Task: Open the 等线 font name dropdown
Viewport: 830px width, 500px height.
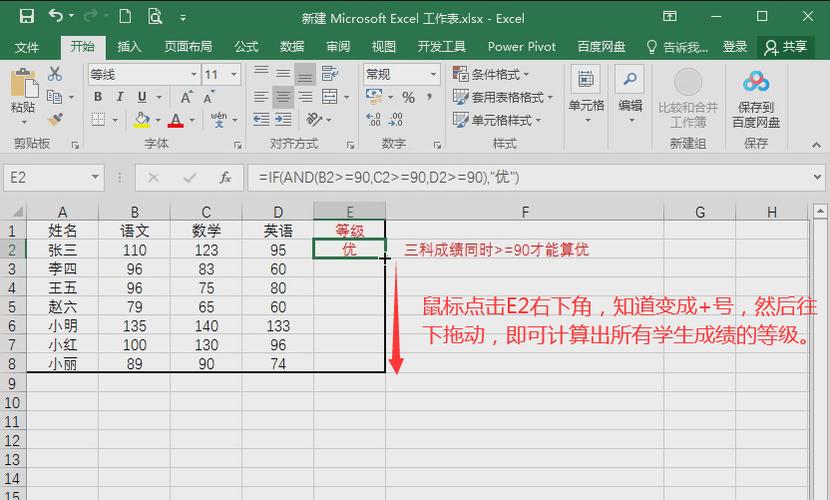Action: click(194, 75)
